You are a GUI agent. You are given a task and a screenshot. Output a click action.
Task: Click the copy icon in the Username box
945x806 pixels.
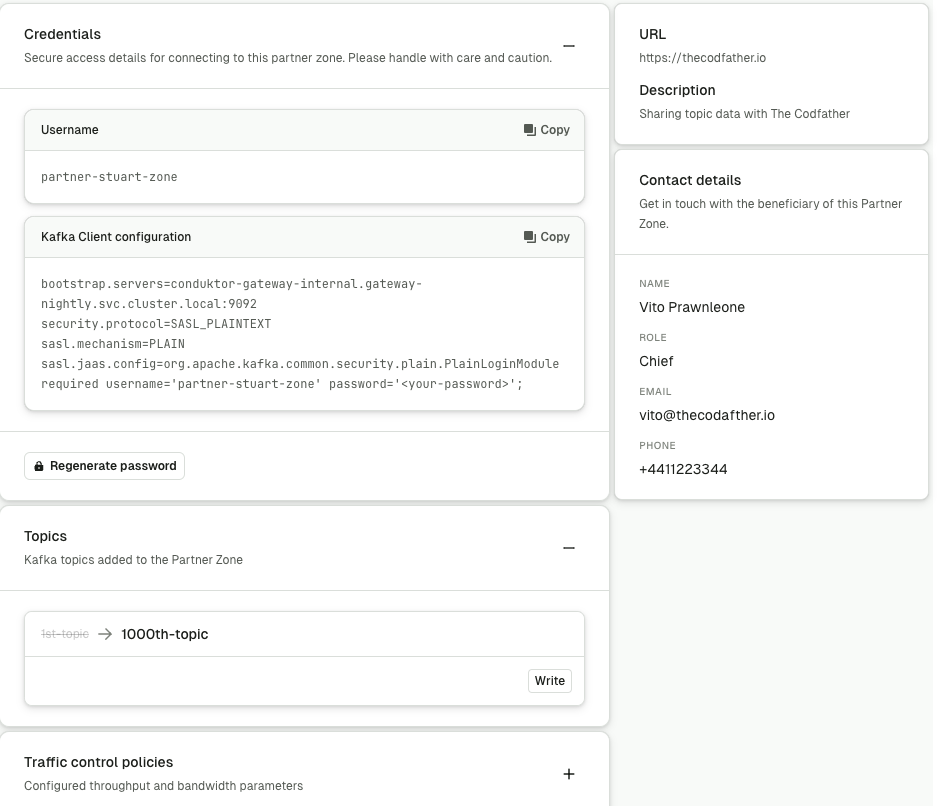[x=530, y=130]
